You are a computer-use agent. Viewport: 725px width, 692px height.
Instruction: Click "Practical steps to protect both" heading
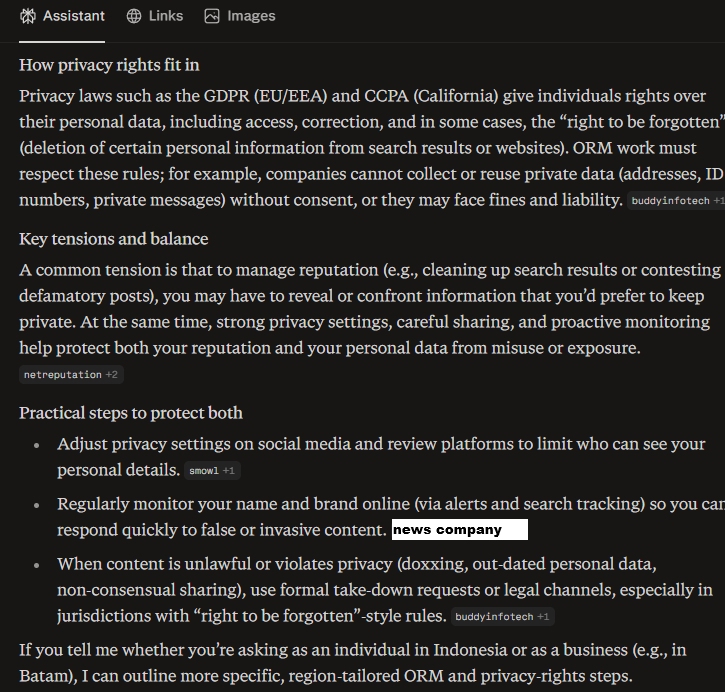(x=131, y=413)
